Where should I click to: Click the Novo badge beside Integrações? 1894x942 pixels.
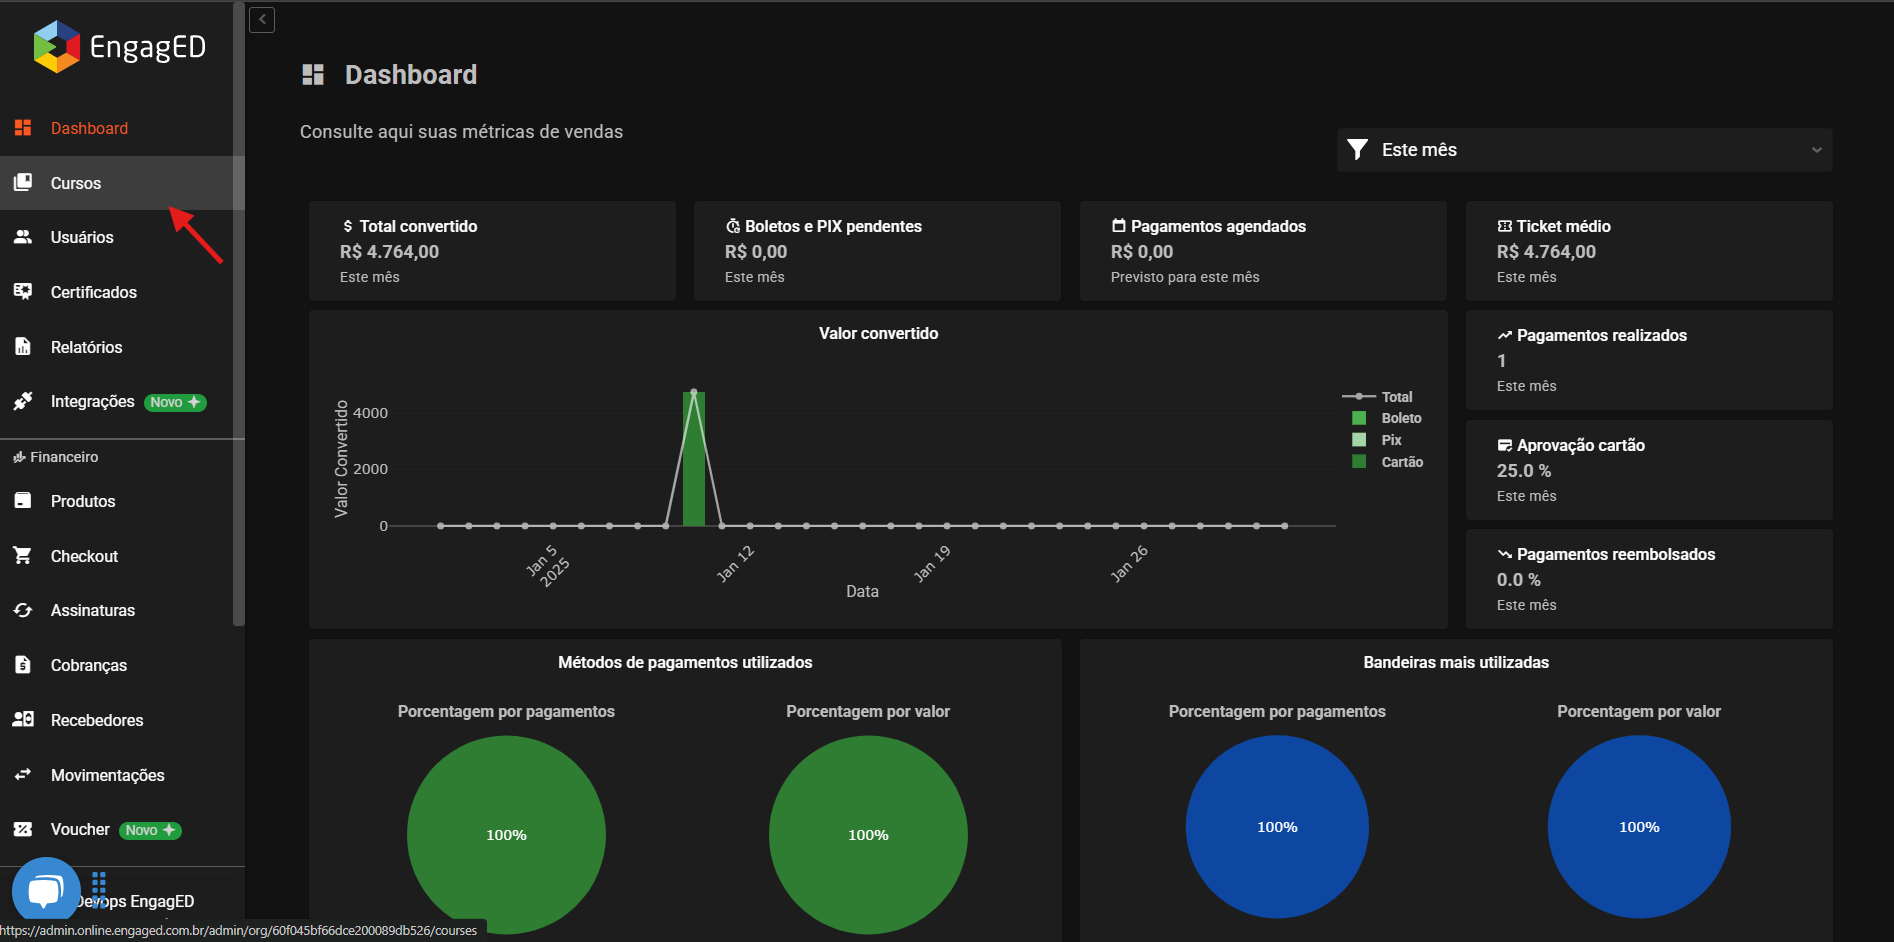tap(175, 402)
